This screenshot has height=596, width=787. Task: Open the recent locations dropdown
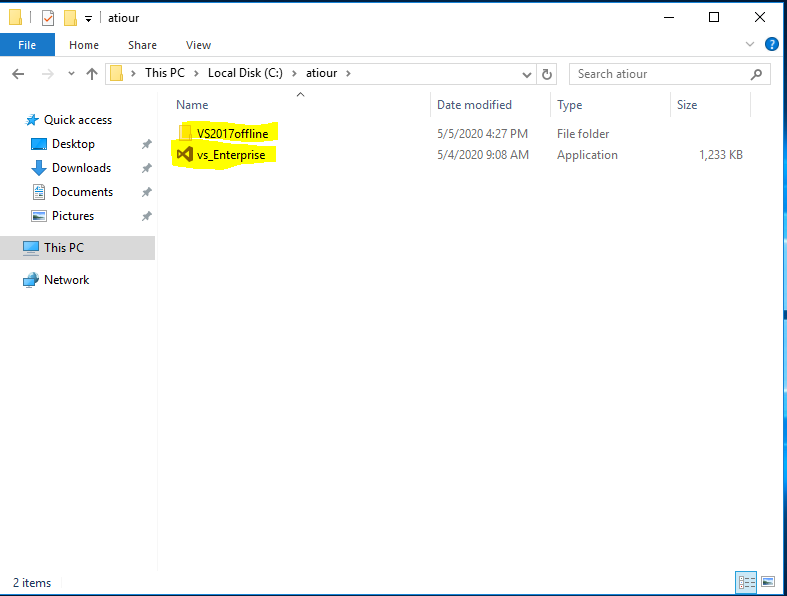point(71,74)
